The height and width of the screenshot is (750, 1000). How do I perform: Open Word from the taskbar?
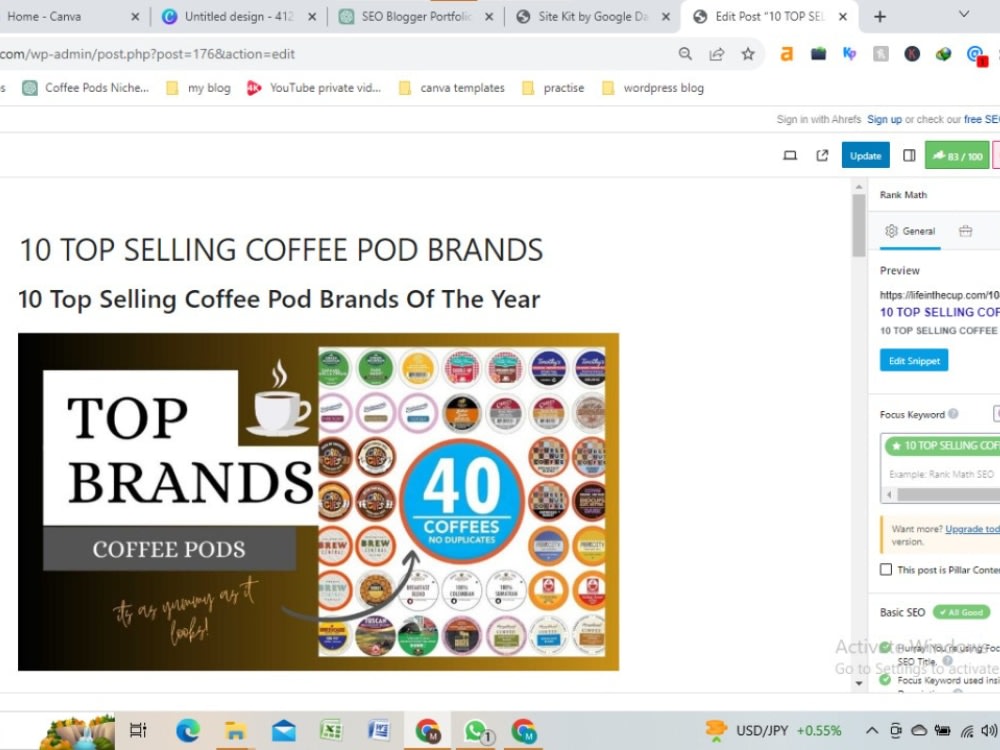pos(379,730)
